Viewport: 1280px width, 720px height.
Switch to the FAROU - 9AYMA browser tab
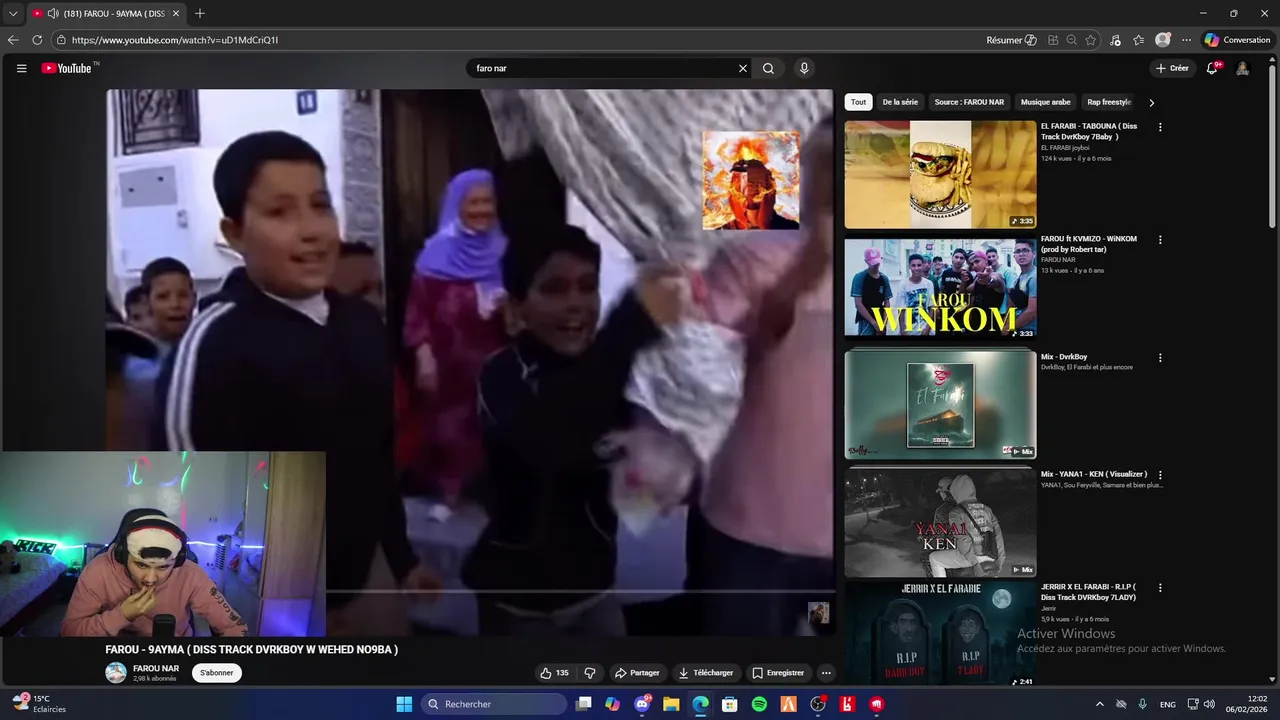(x=106, y=13)
